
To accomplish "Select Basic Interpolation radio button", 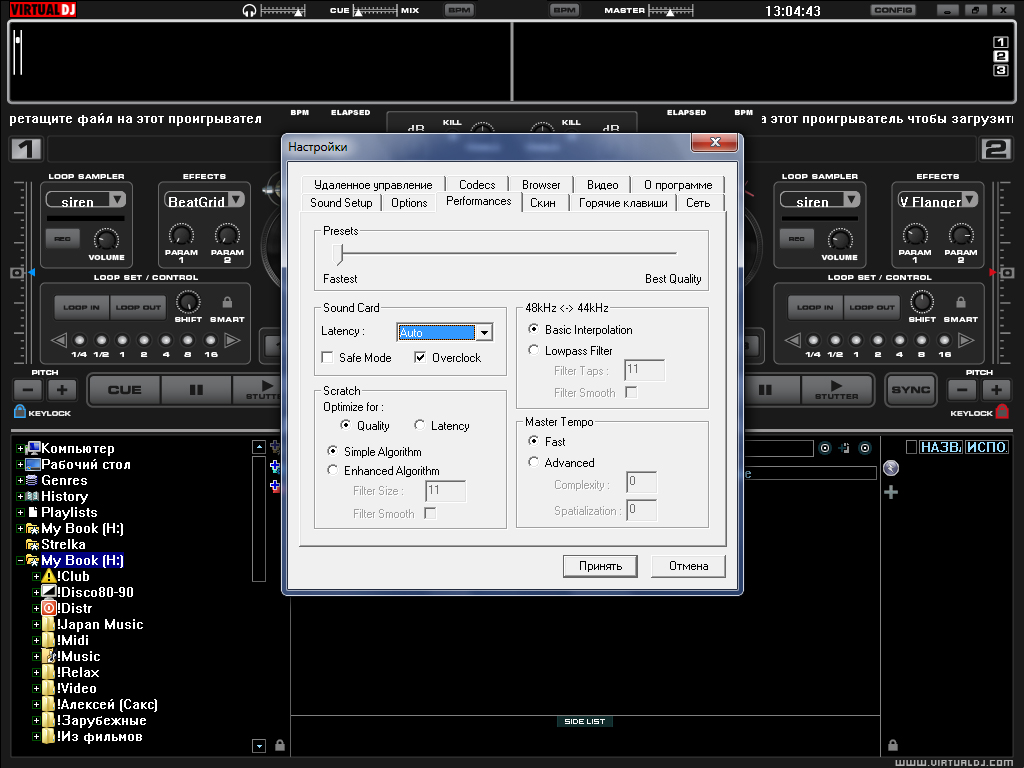I will point(534,329).
